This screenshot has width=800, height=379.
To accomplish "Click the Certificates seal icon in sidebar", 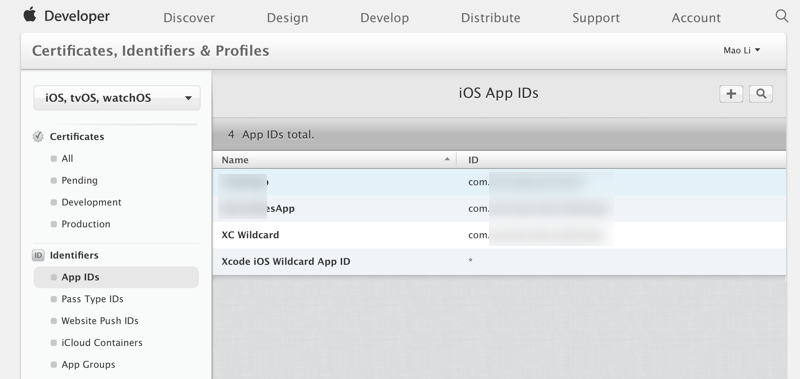I will [x=38, y=137].
